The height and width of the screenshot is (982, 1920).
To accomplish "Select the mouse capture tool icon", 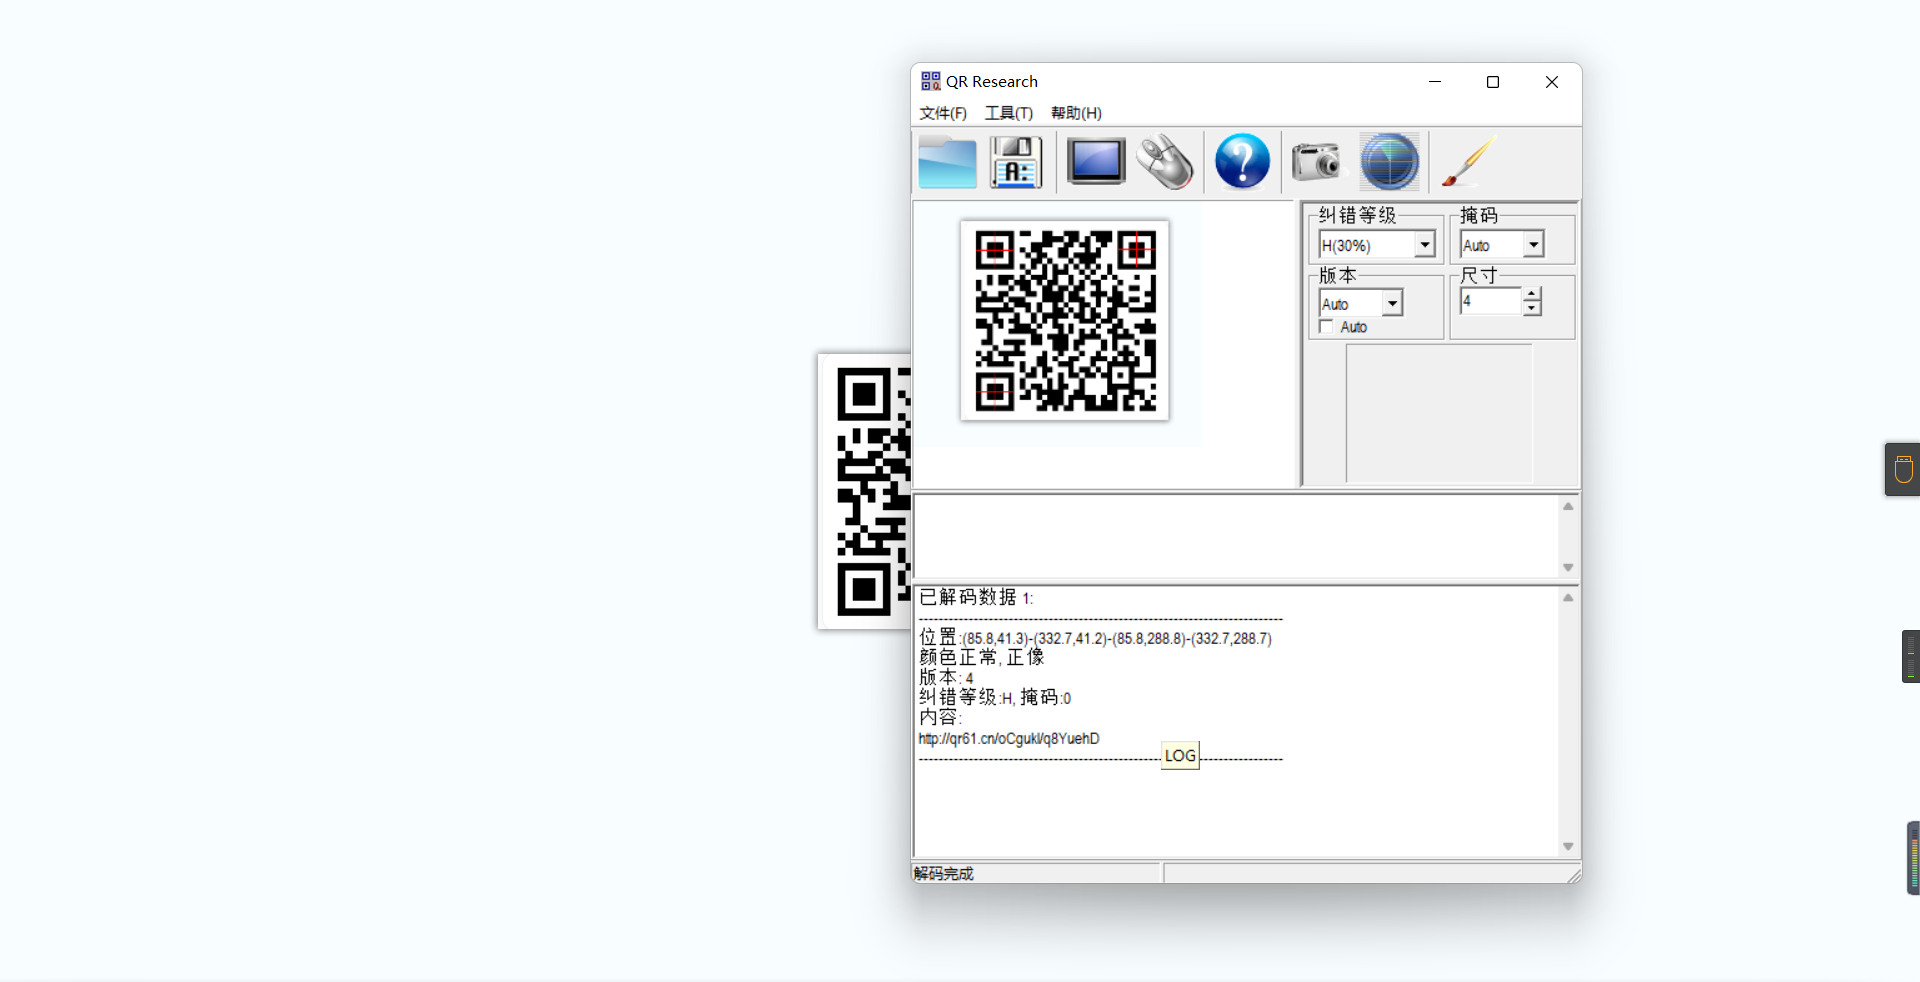I will [1166, 161].
